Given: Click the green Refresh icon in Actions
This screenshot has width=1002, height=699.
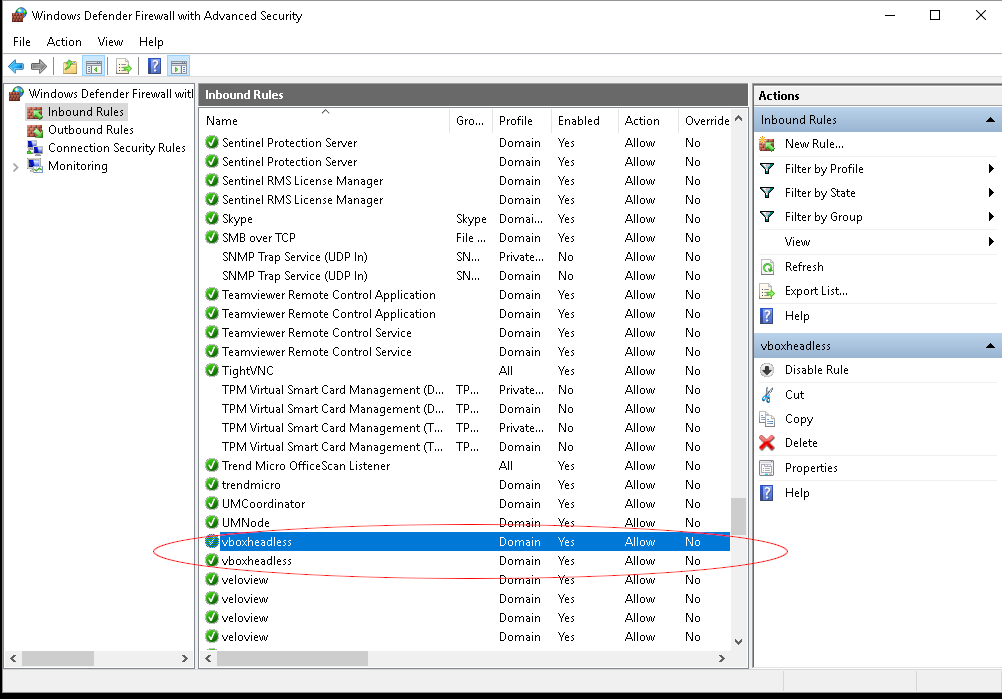Looking at the screenshot, I should click(x=767, y=267).
